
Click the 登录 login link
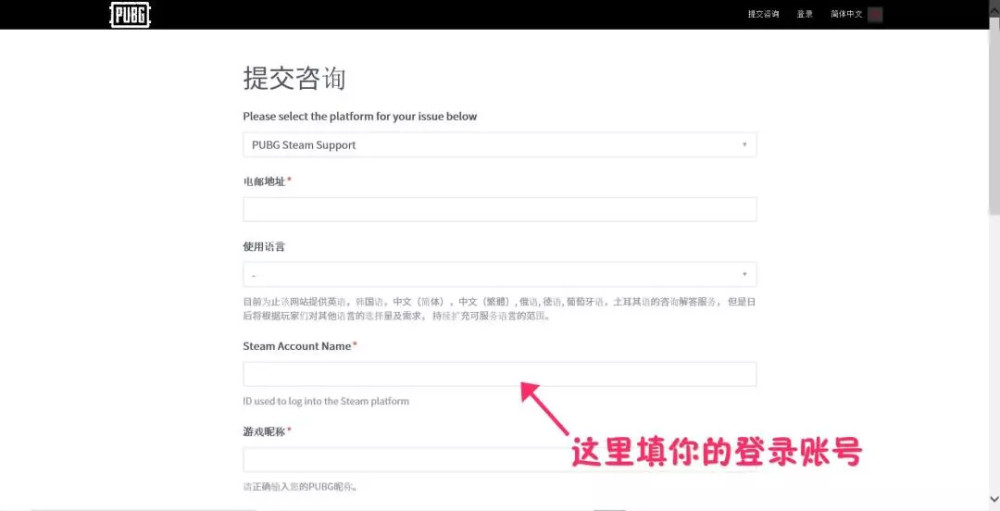[x=805, y=15]
